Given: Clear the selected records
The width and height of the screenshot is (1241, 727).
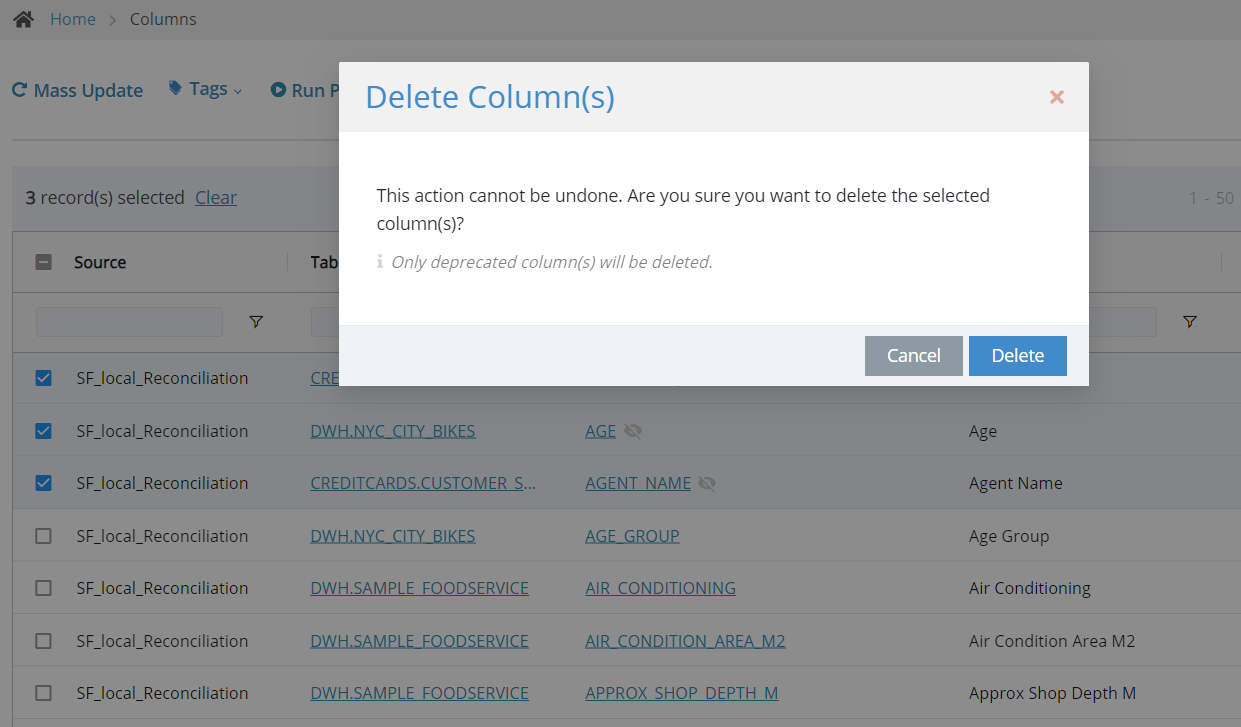Looking at the screenshot, I should [x=216, y=197].
